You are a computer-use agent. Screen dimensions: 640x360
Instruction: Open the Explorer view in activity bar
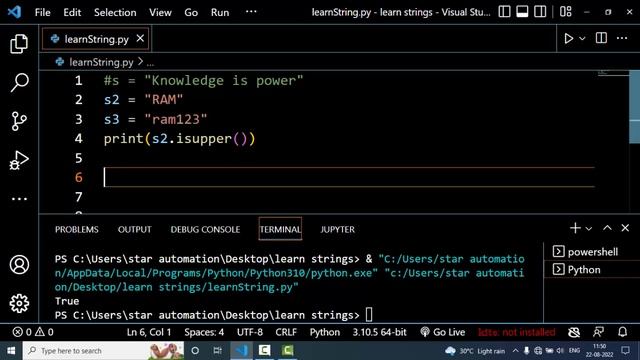[19, 44]
